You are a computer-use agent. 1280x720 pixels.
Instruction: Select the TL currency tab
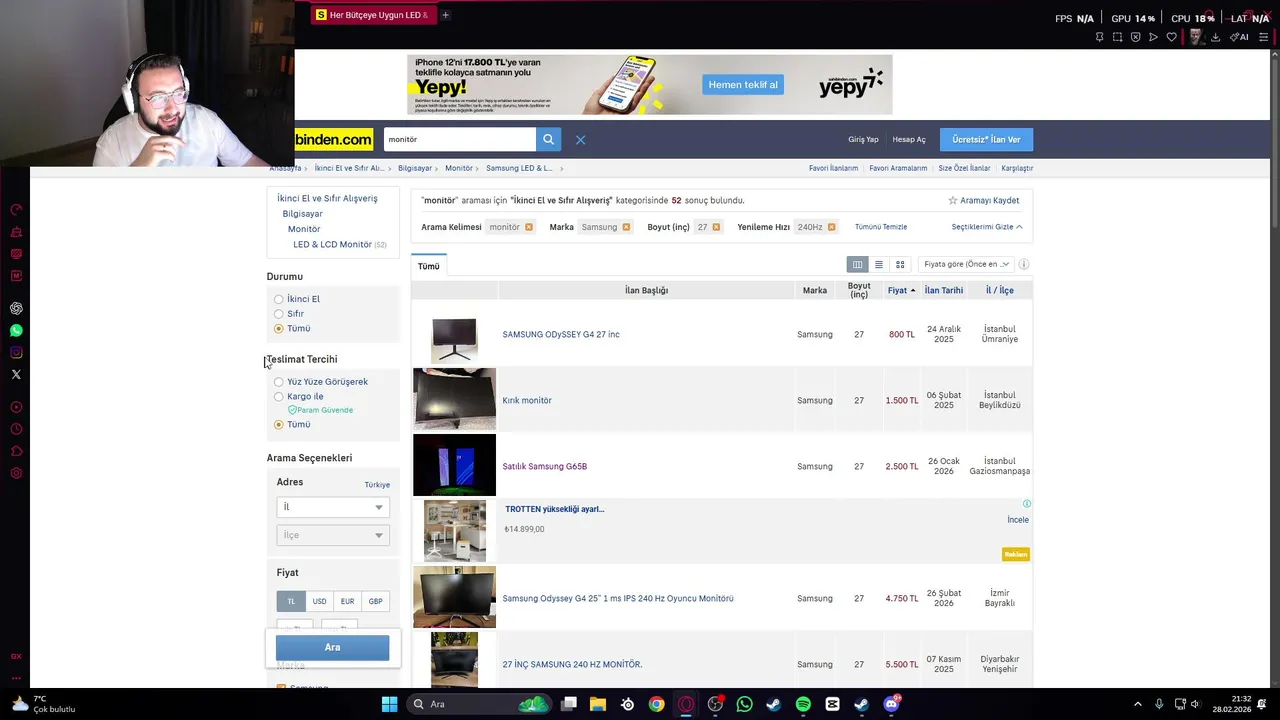tap(291, 601)
